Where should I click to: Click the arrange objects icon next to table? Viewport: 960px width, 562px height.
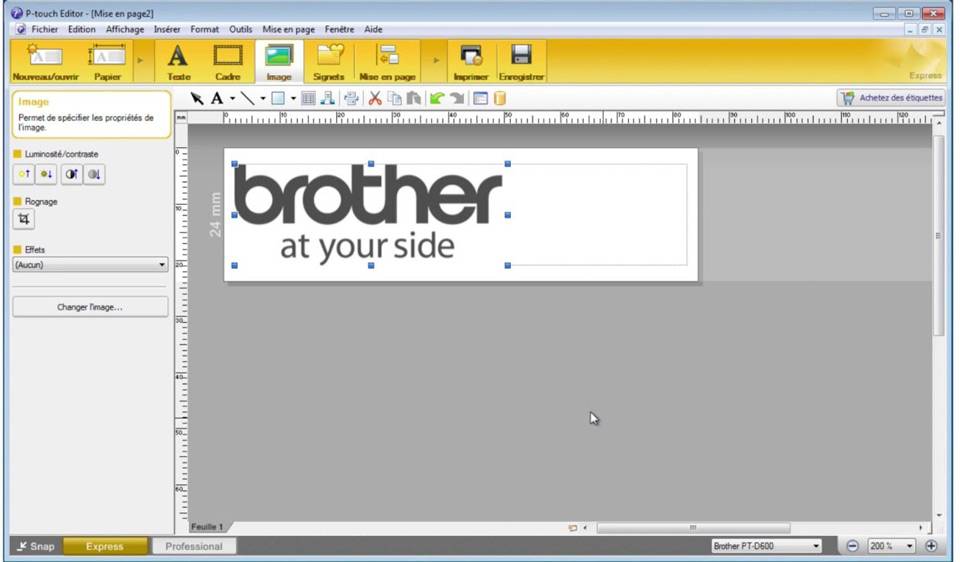coord(328,99)
